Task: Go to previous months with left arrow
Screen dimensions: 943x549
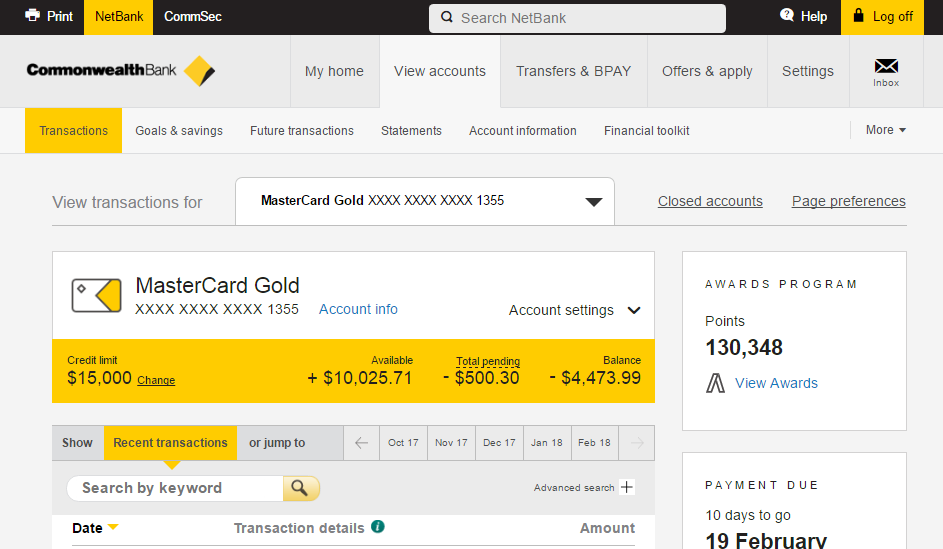Action: click(x=361, y=443)
